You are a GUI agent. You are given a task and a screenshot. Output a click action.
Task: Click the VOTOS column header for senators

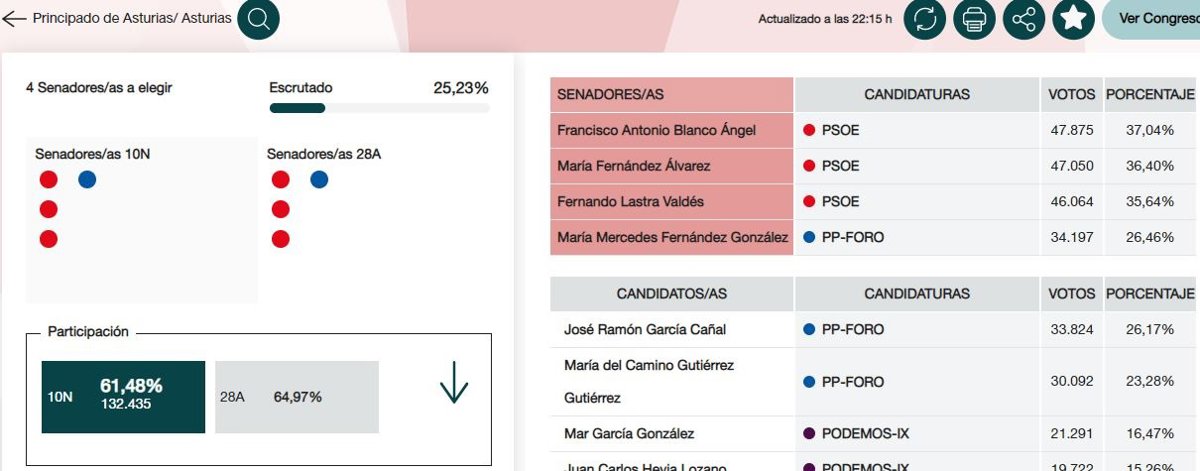pyautogui.click(x=1072, y=95)
